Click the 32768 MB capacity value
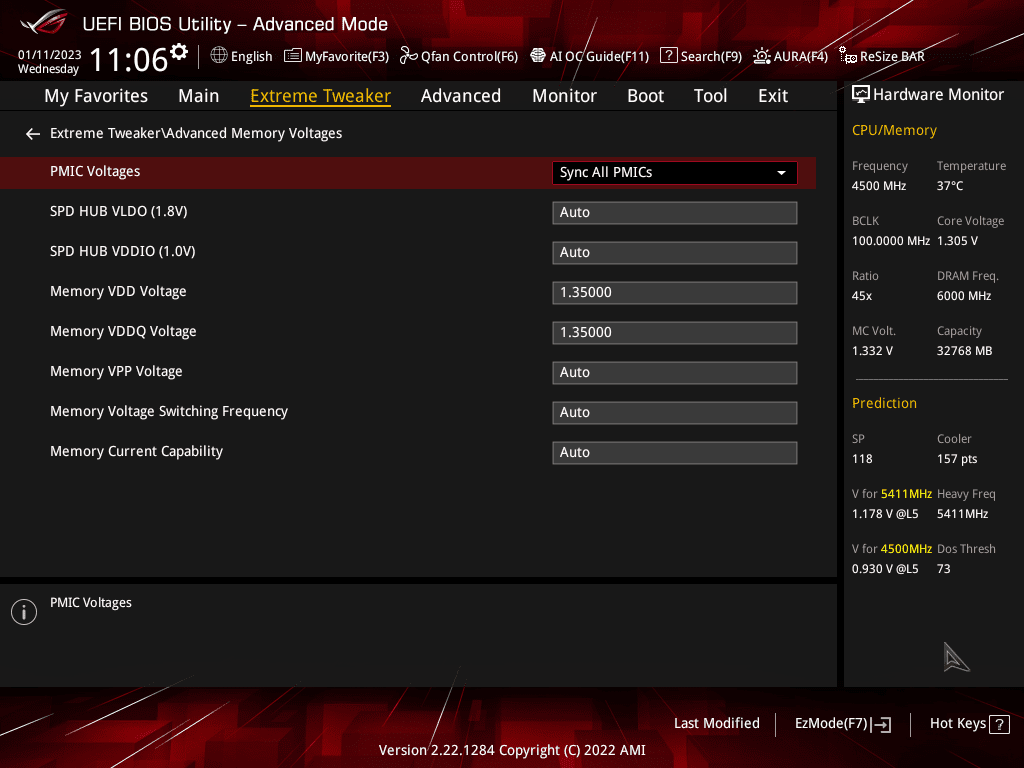This screenshot has width=1024, height=768. pos(964,351)
